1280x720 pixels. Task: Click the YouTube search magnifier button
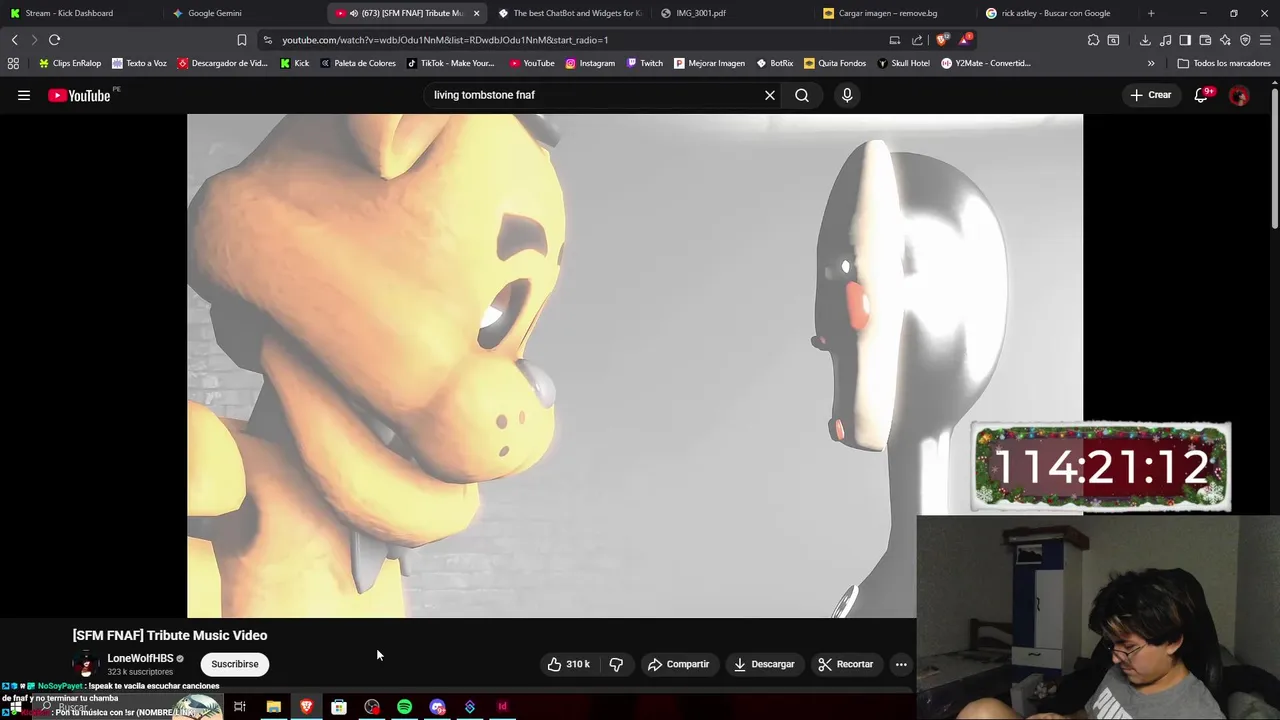tap(802, 95)
